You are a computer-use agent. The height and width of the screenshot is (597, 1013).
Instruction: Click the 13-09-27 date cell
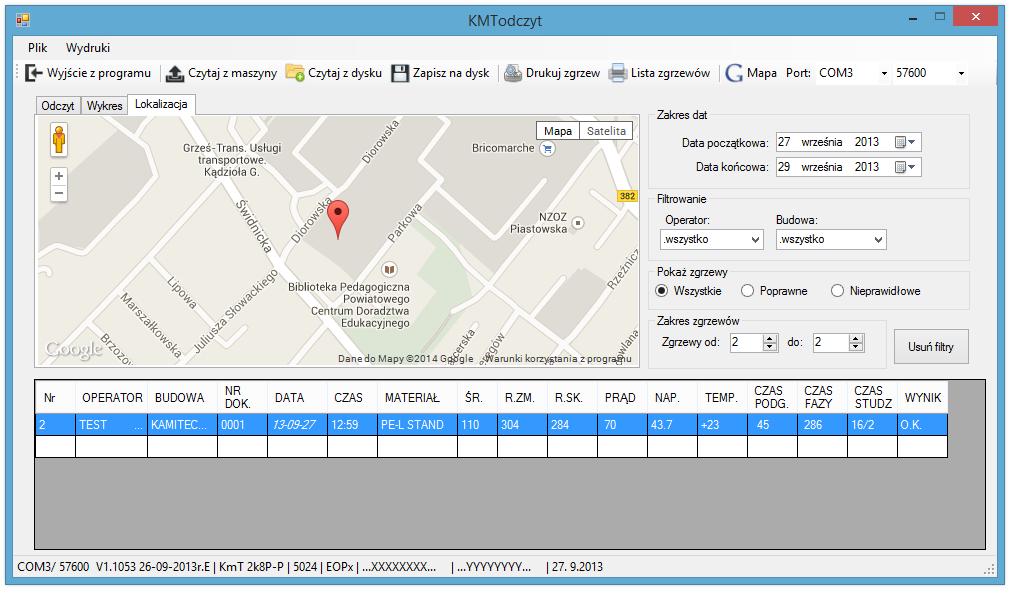(x=297, y=425)
